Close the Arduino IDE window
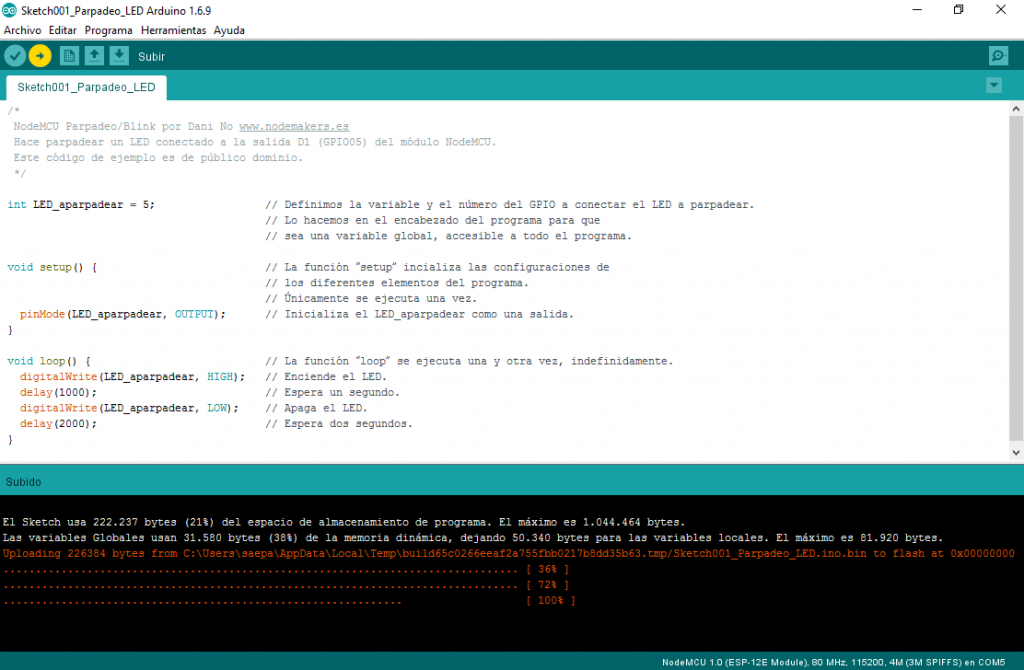1024x670 pixels. tap(1000, 10)
